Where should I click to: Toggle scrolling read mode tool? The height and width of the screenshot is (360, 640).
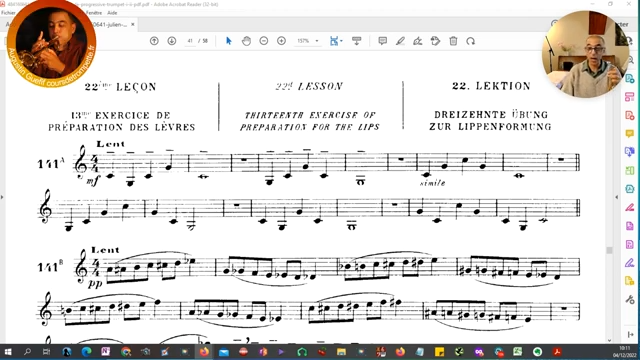356,41
